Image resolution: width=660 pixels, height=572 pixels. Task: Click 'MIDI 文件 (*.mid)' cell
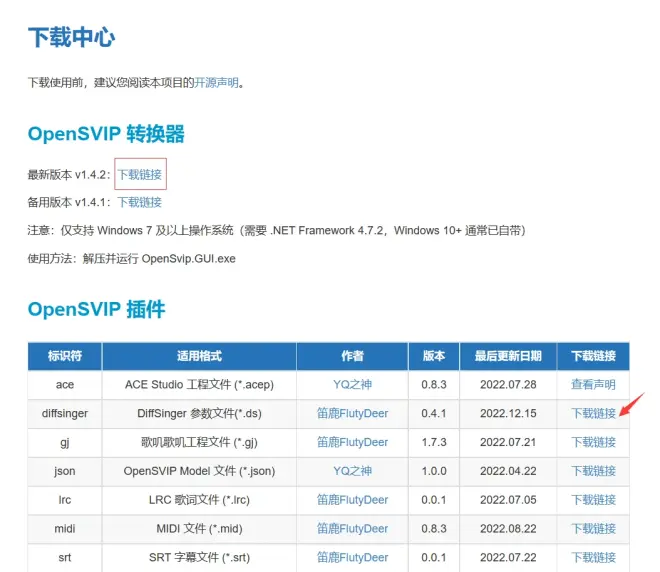click(199, 529)
